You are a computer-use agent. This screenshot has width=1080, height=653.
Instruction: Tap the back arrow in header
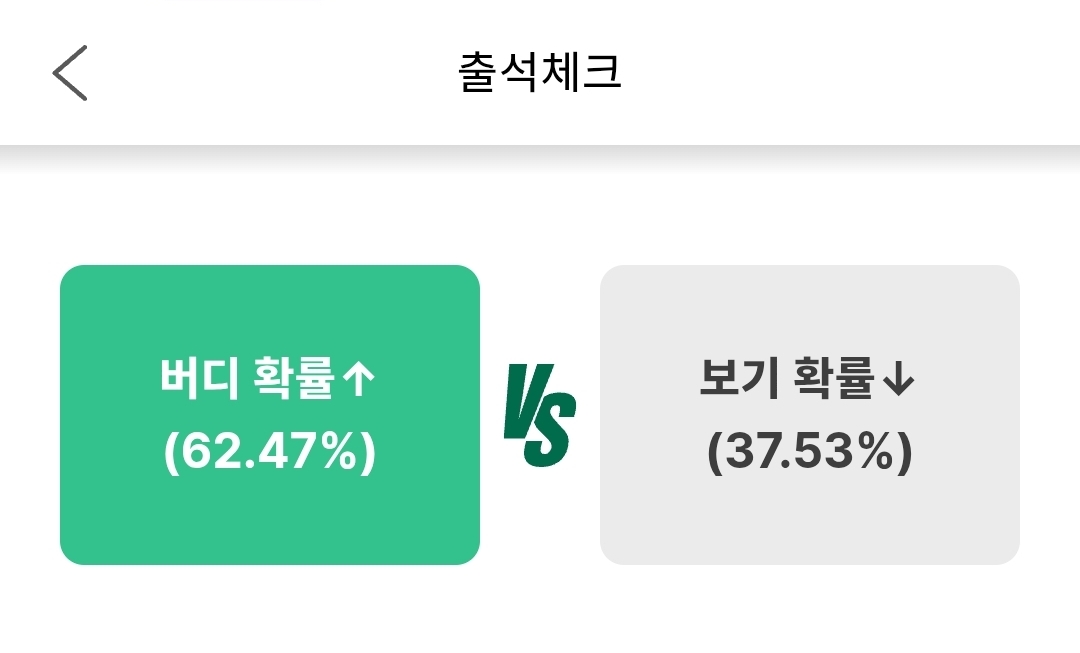tap(70, 73)
